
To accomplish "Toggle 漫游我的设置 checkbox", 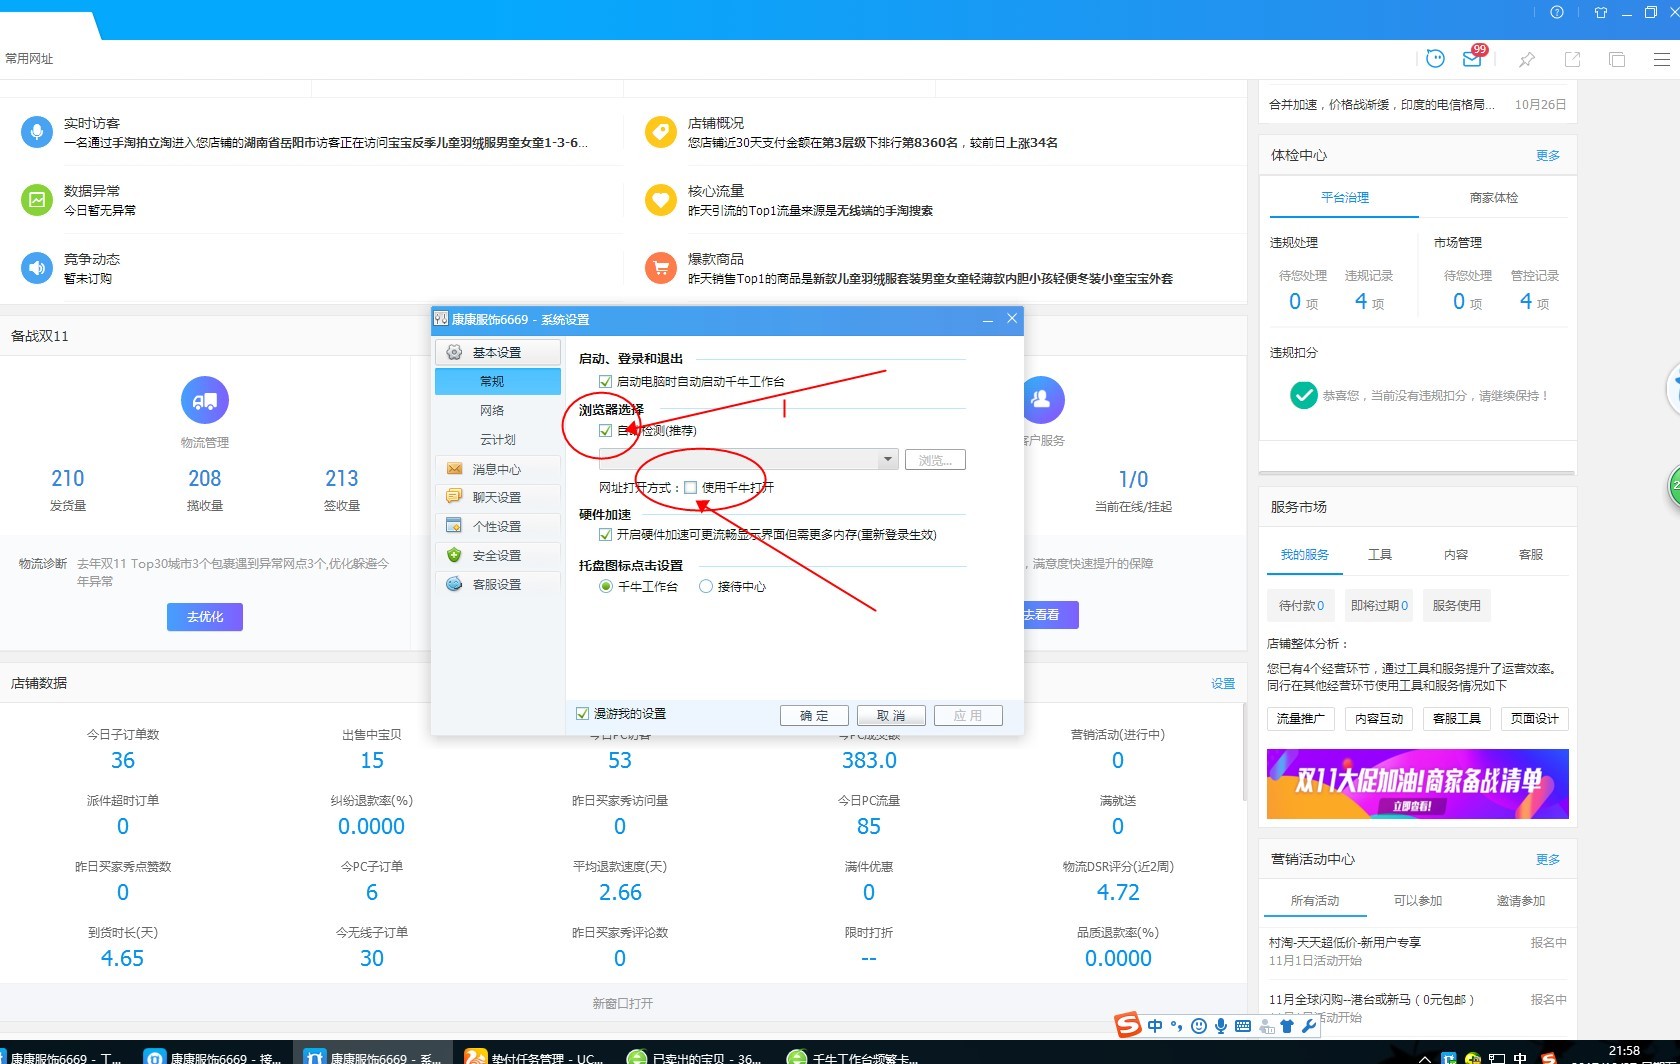I will pyautogui.click(x=582, y=714).
